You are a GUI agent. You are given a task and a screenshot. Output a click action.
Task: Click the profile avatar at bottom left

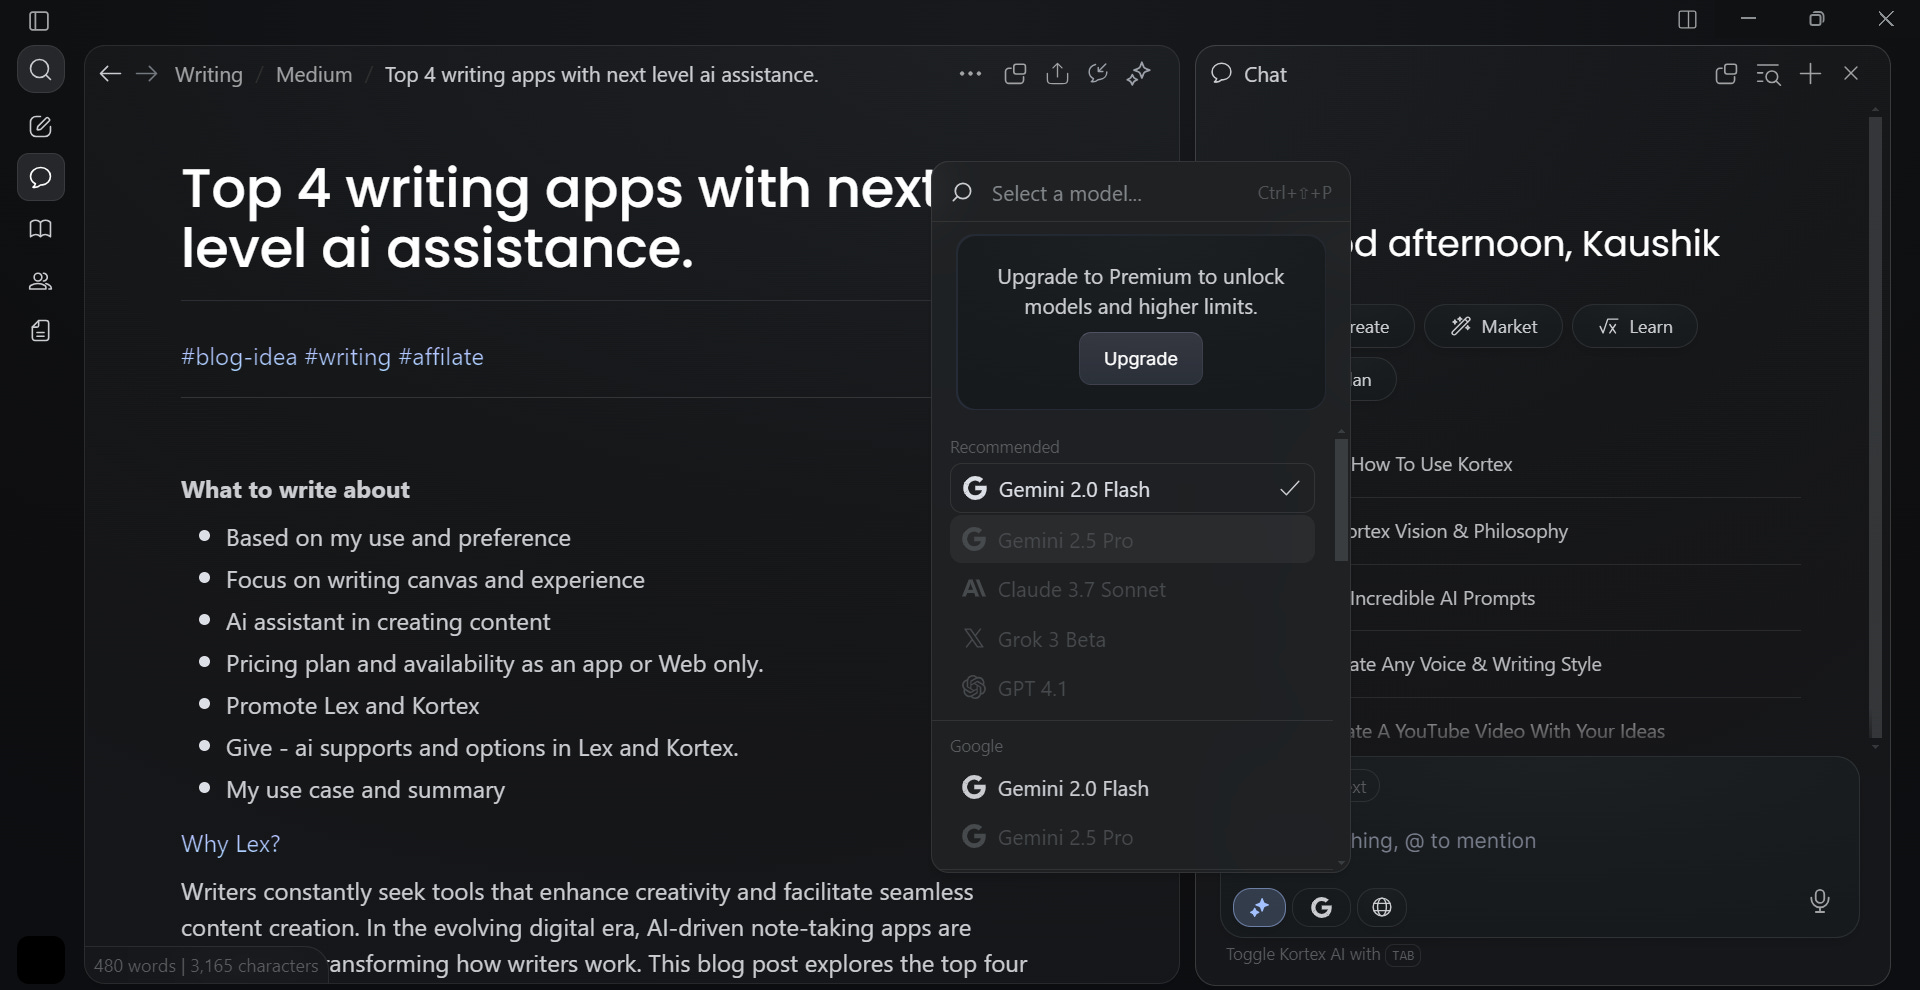(41, 959)
